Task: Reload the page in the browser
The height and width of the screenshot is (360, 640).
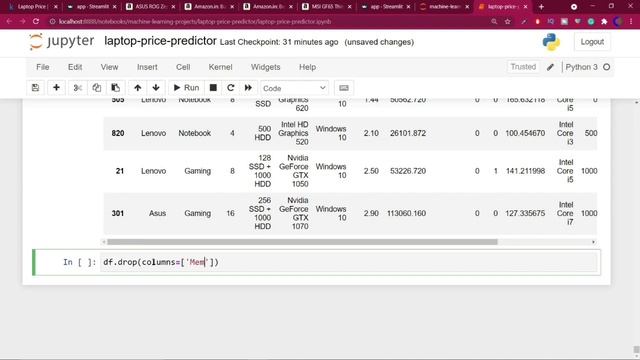Action: [x=36, y=22]
